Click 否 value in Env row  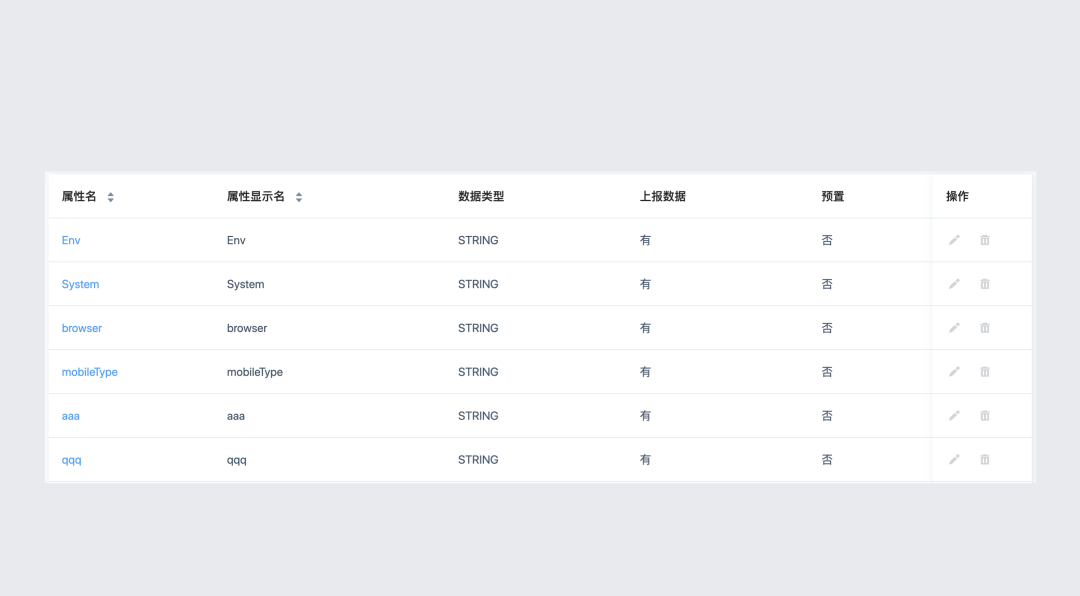point(827,240)
